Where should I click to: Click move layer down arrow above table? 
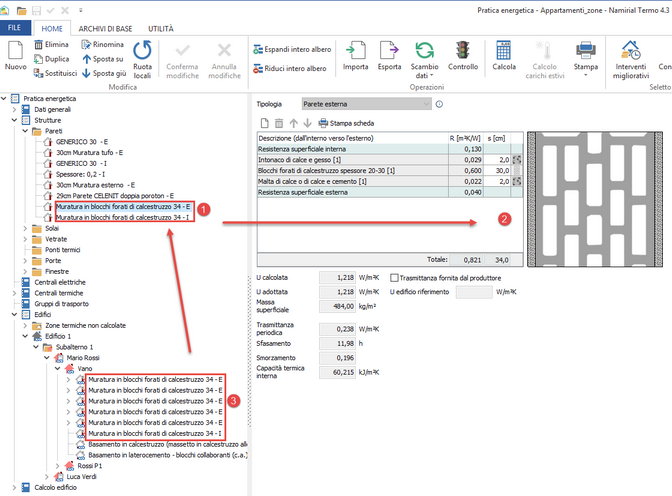coord(307,123)
